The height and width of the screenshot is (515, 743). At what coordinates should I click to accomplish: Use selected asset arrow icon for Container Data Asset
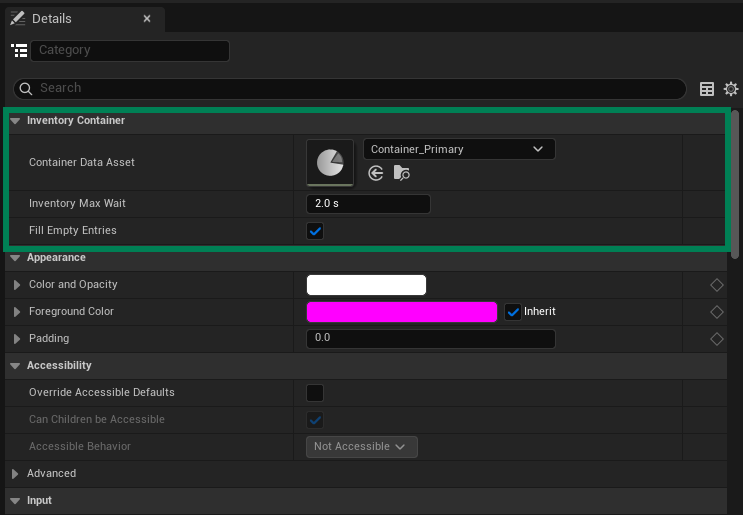[x=376, y=173]
